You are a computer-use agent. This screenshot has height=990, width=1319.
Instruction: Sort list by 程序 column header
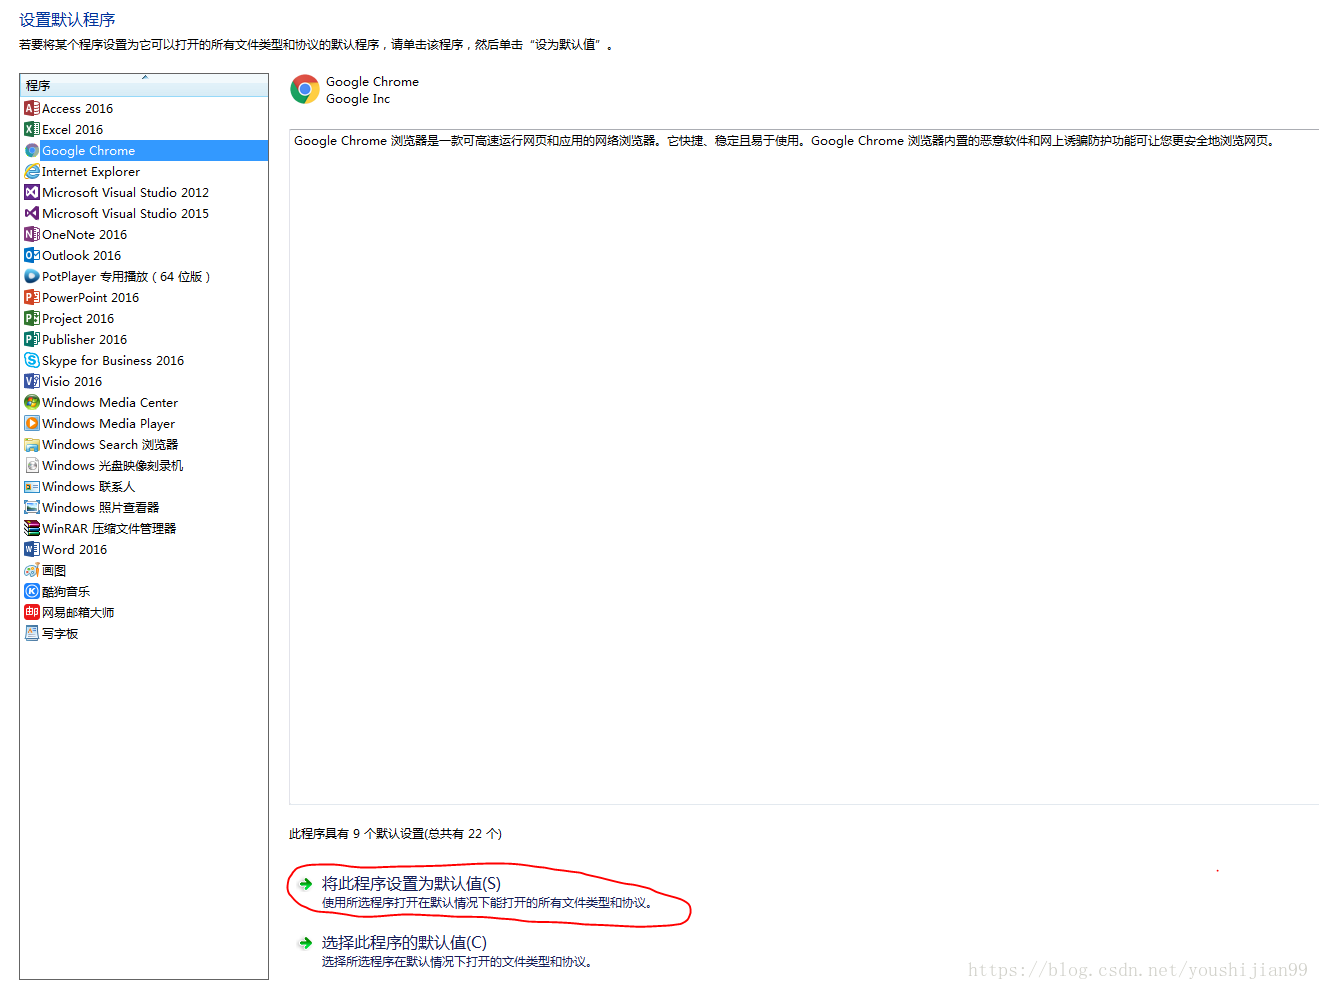[x=144, y=85]
